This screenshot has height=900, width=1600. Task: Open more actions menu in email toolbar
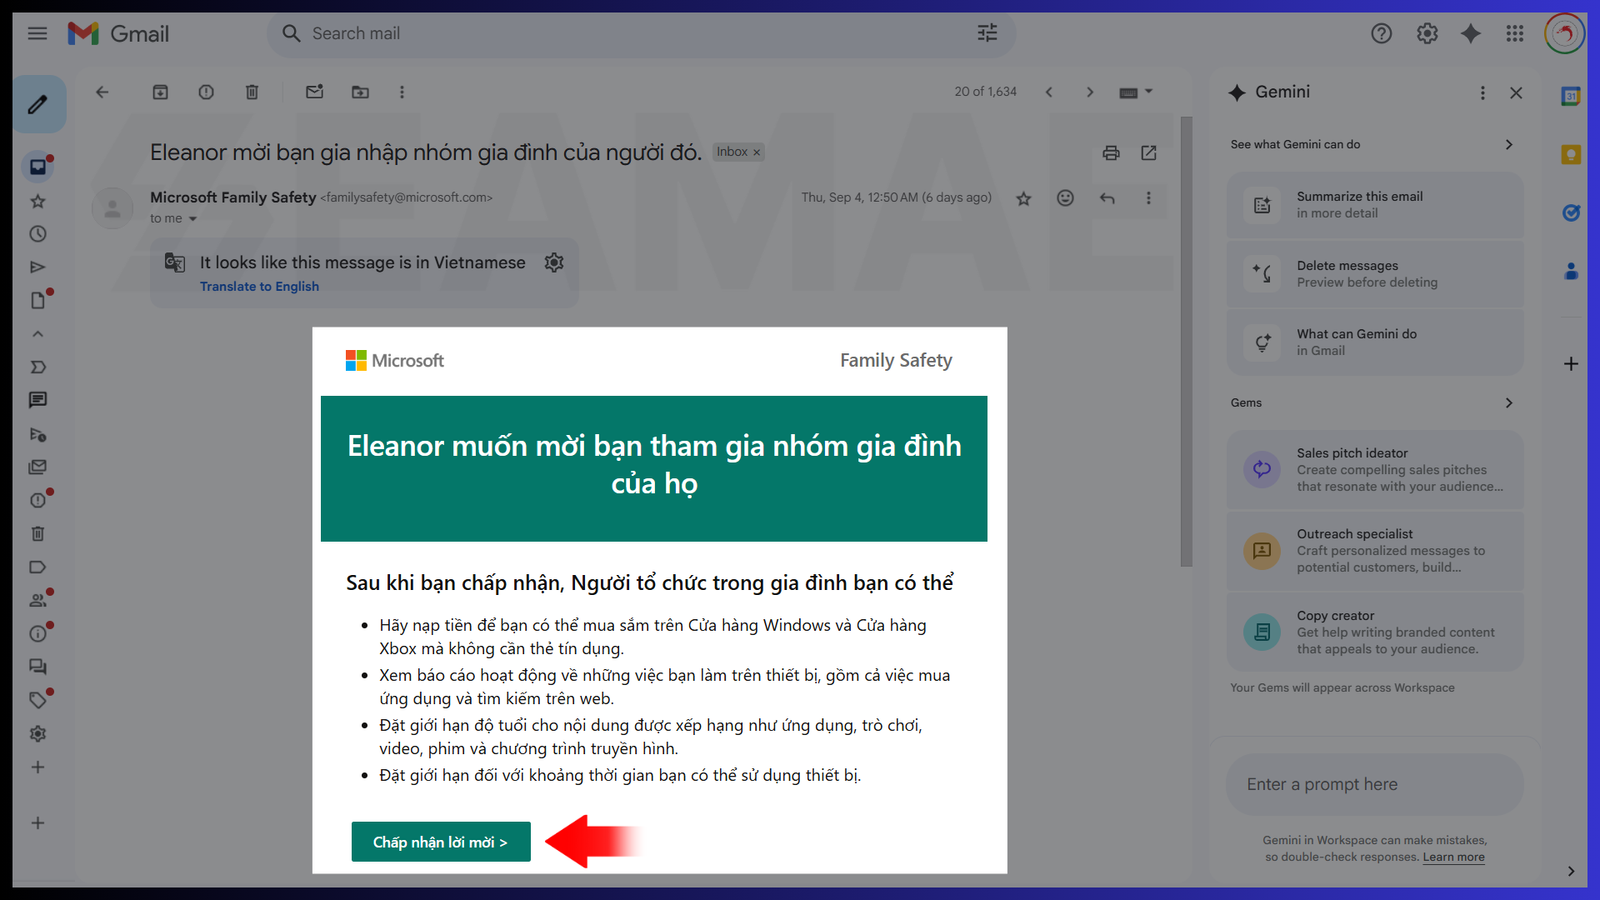pyautogui.click(x=402, y=92)
